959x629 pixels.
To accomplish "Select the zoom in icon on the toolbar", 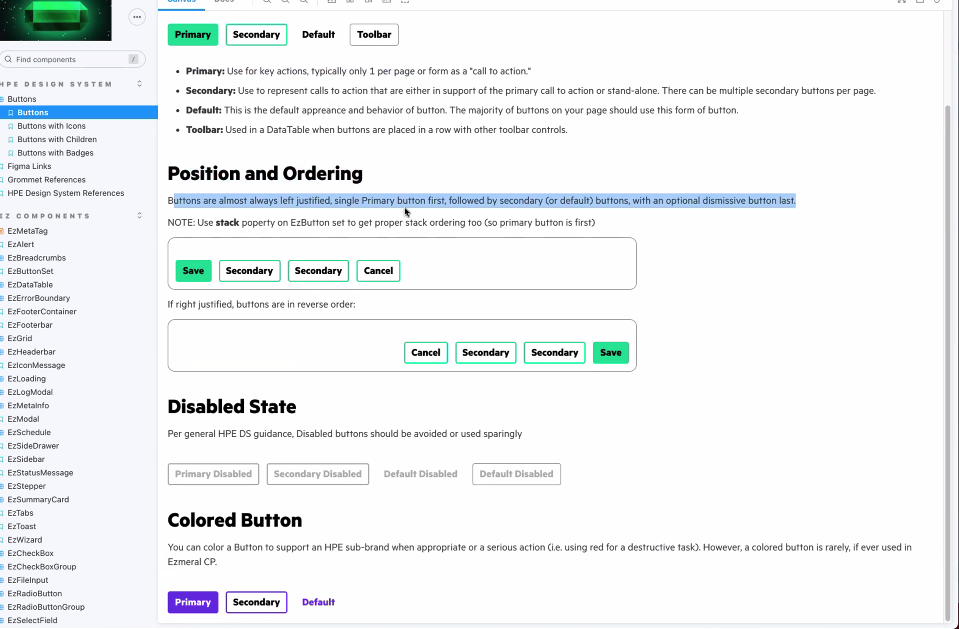I will click(268, 4).
